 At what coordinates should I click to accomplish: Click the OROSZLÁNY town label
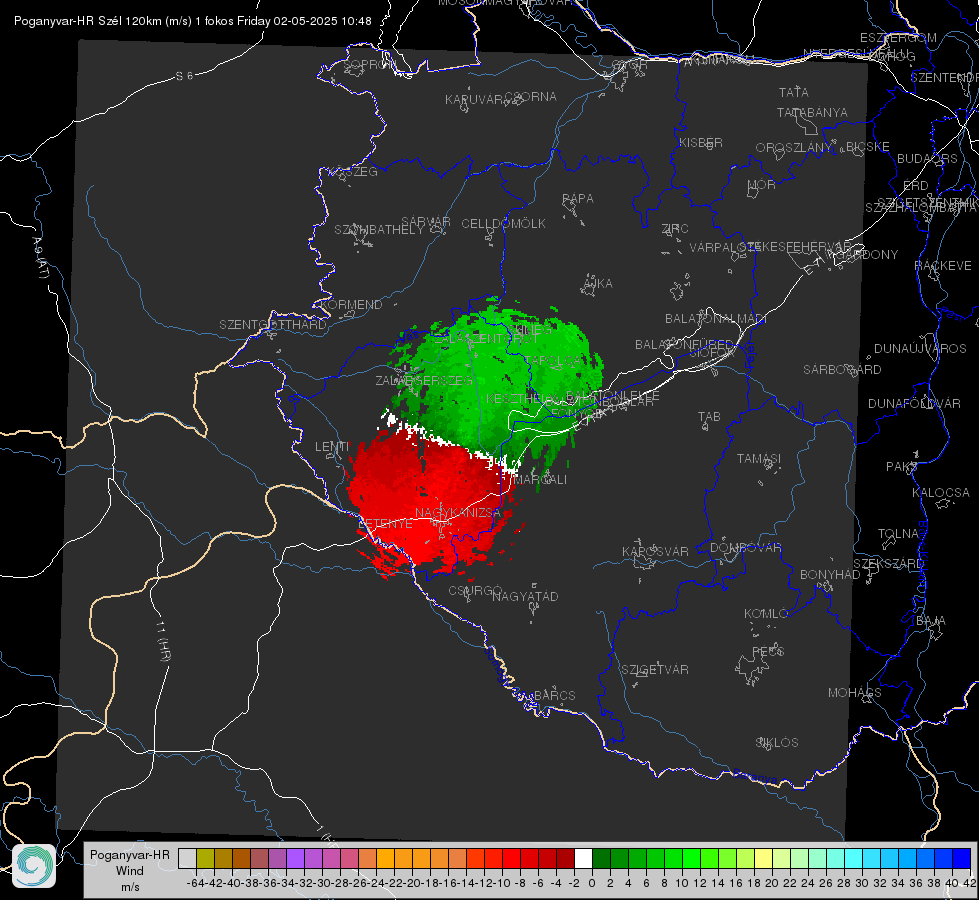tap(794, 148)
